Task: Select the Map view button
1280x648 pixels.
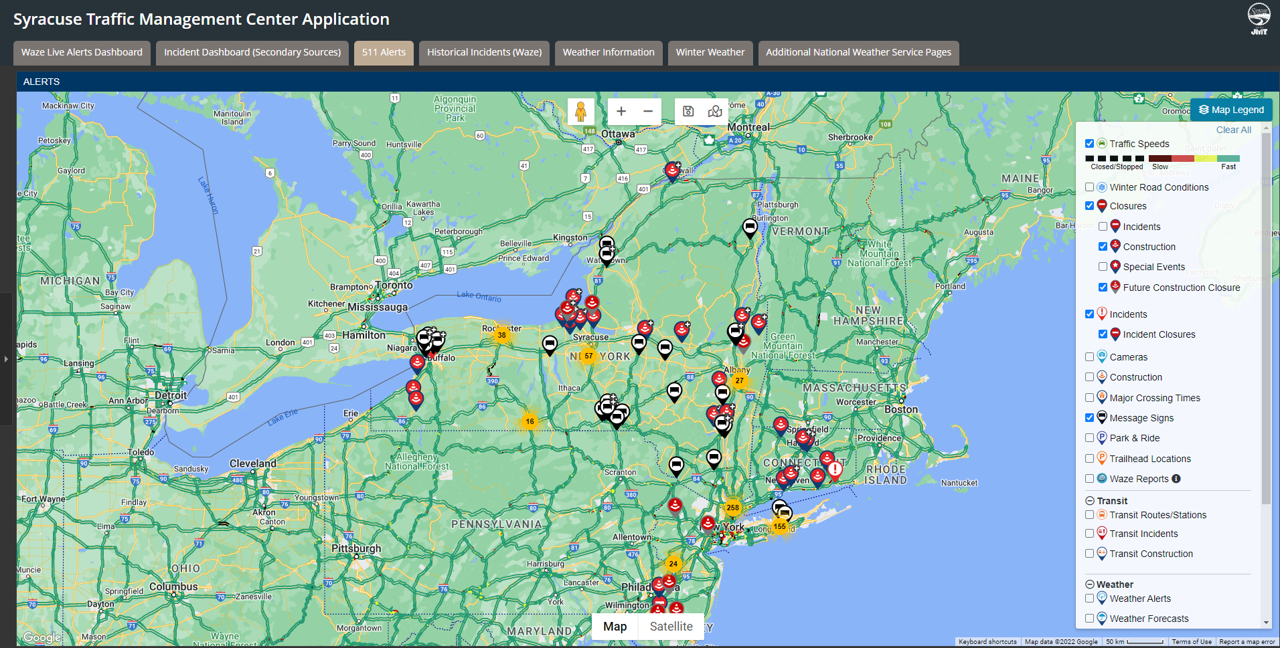Action: point(615,626)
